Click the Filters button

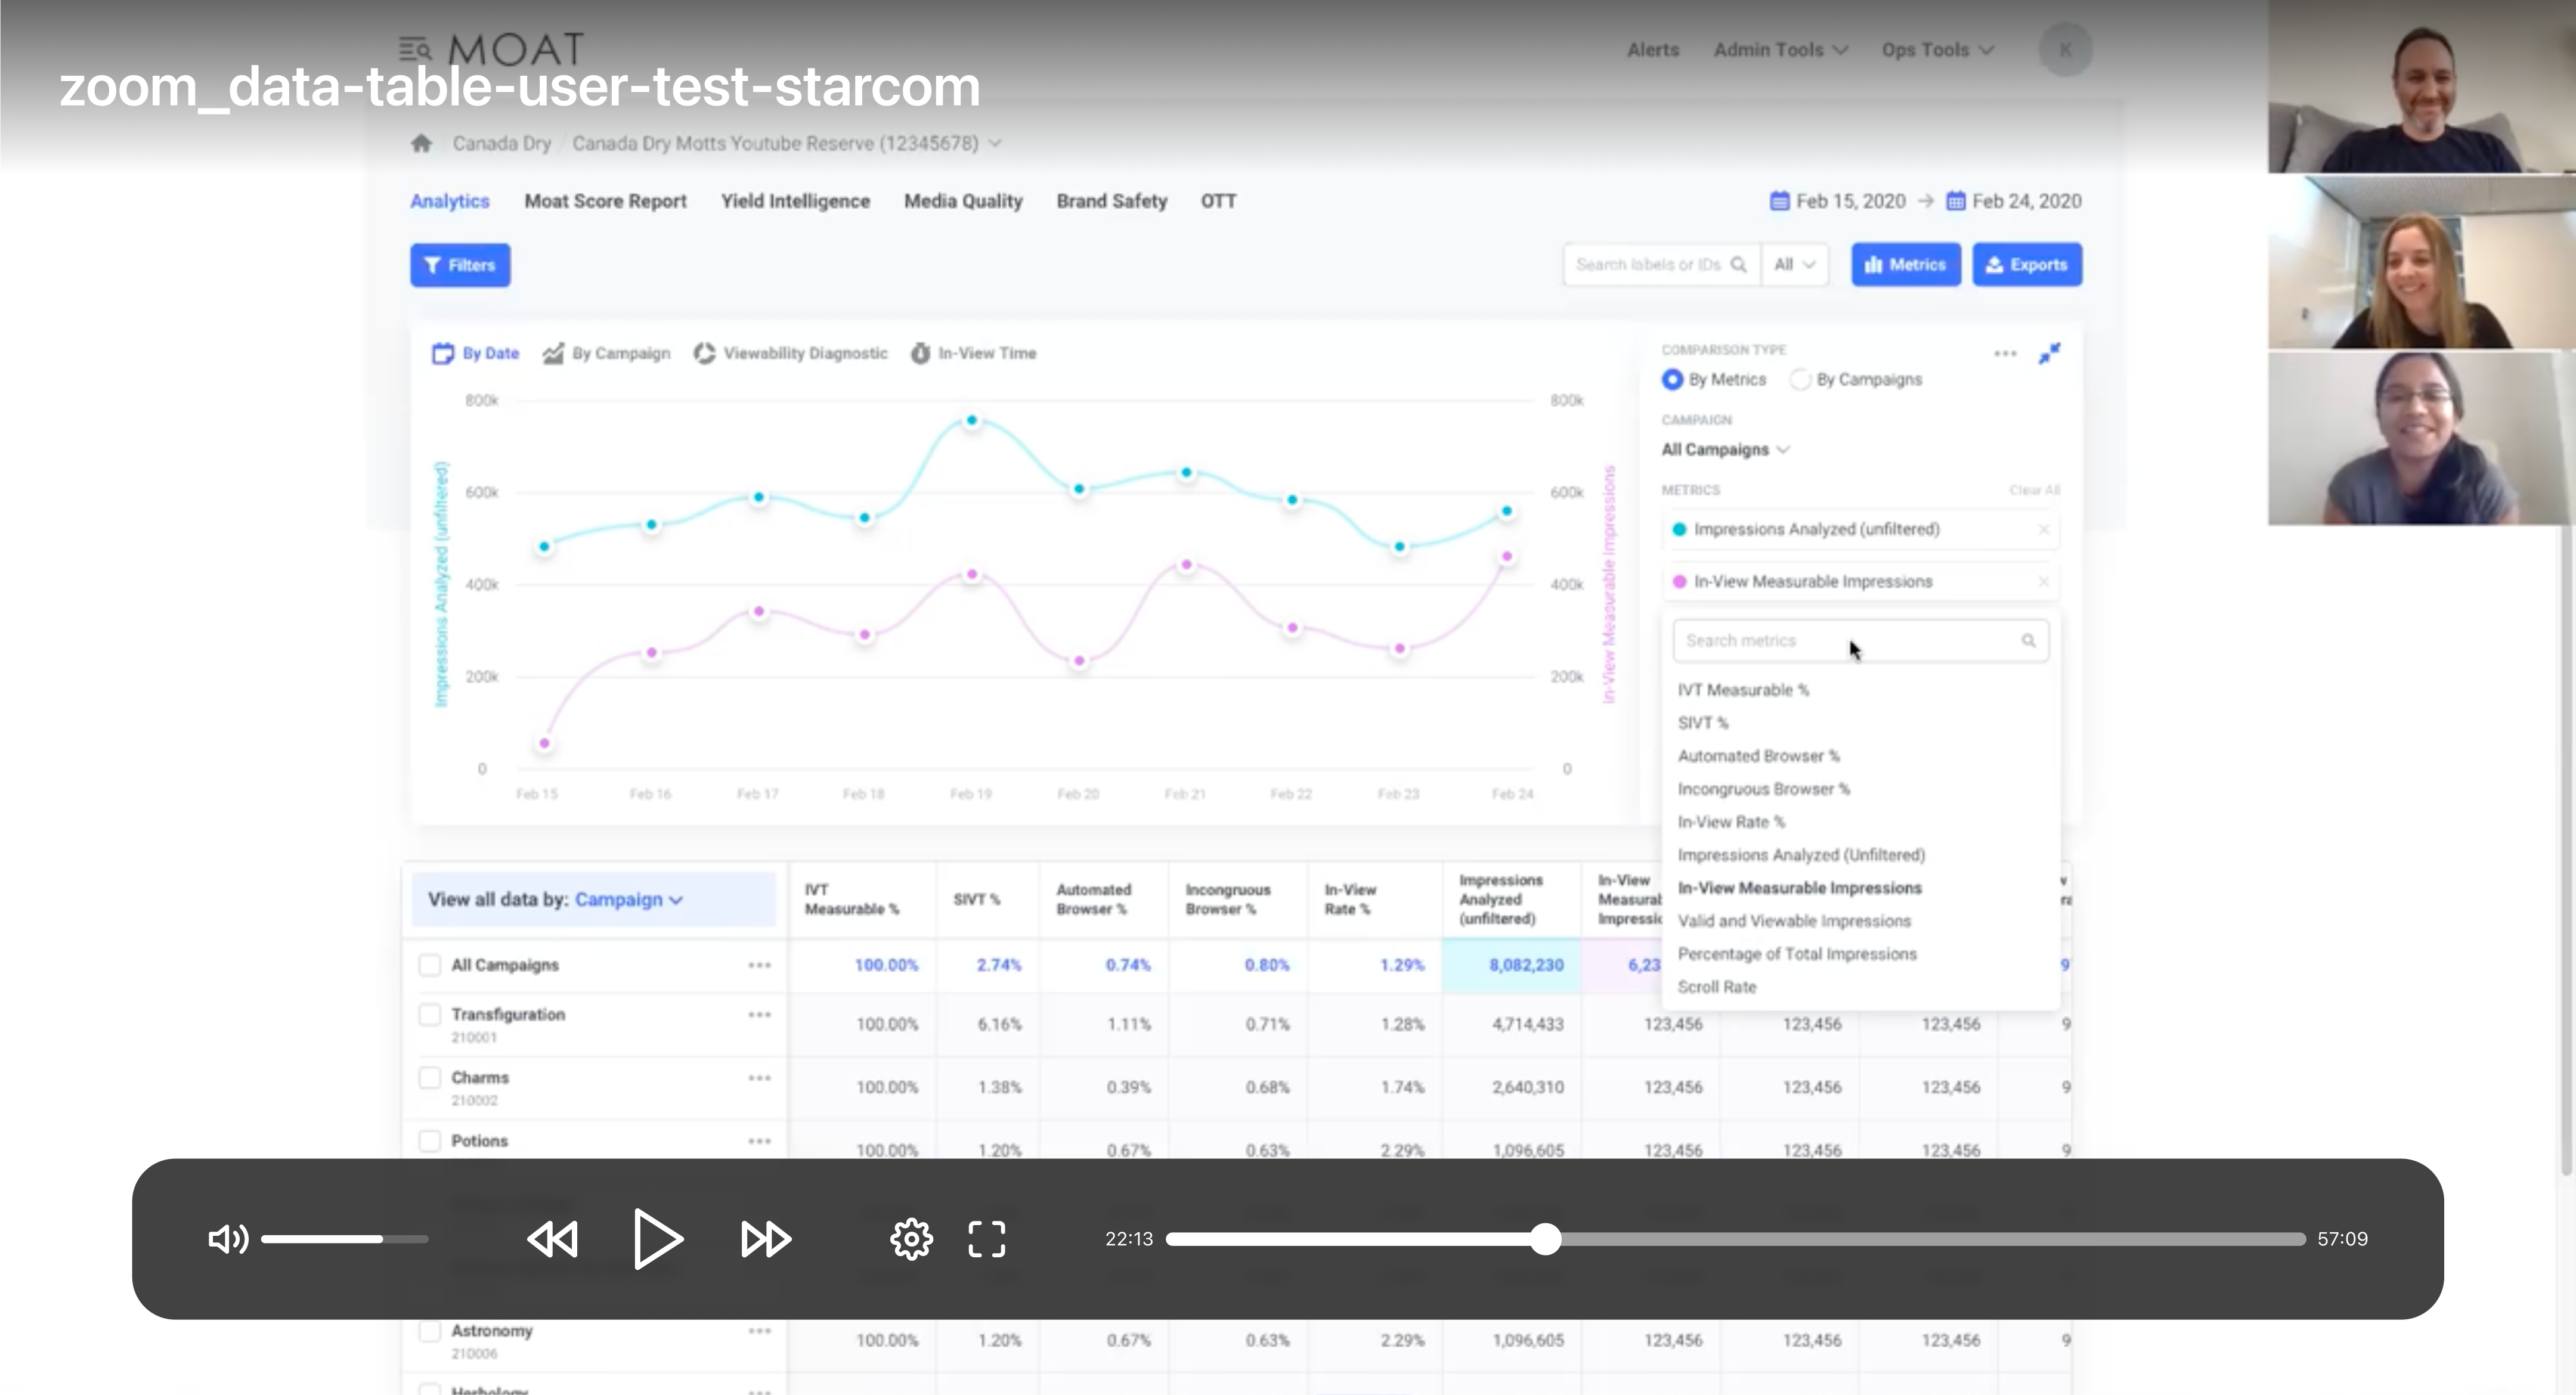point(460,265)
